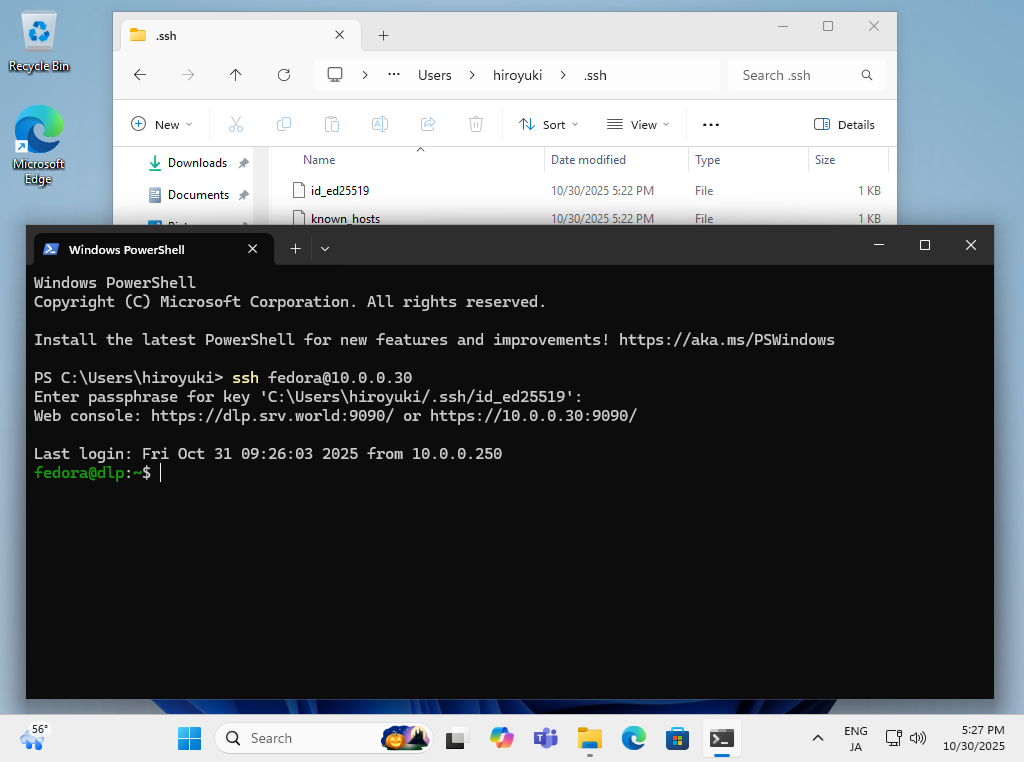Image resolution: width=1024 pixels, height=762 pixels.
Task: Click the Search .ssh input box
Action: tap(795, 75)
